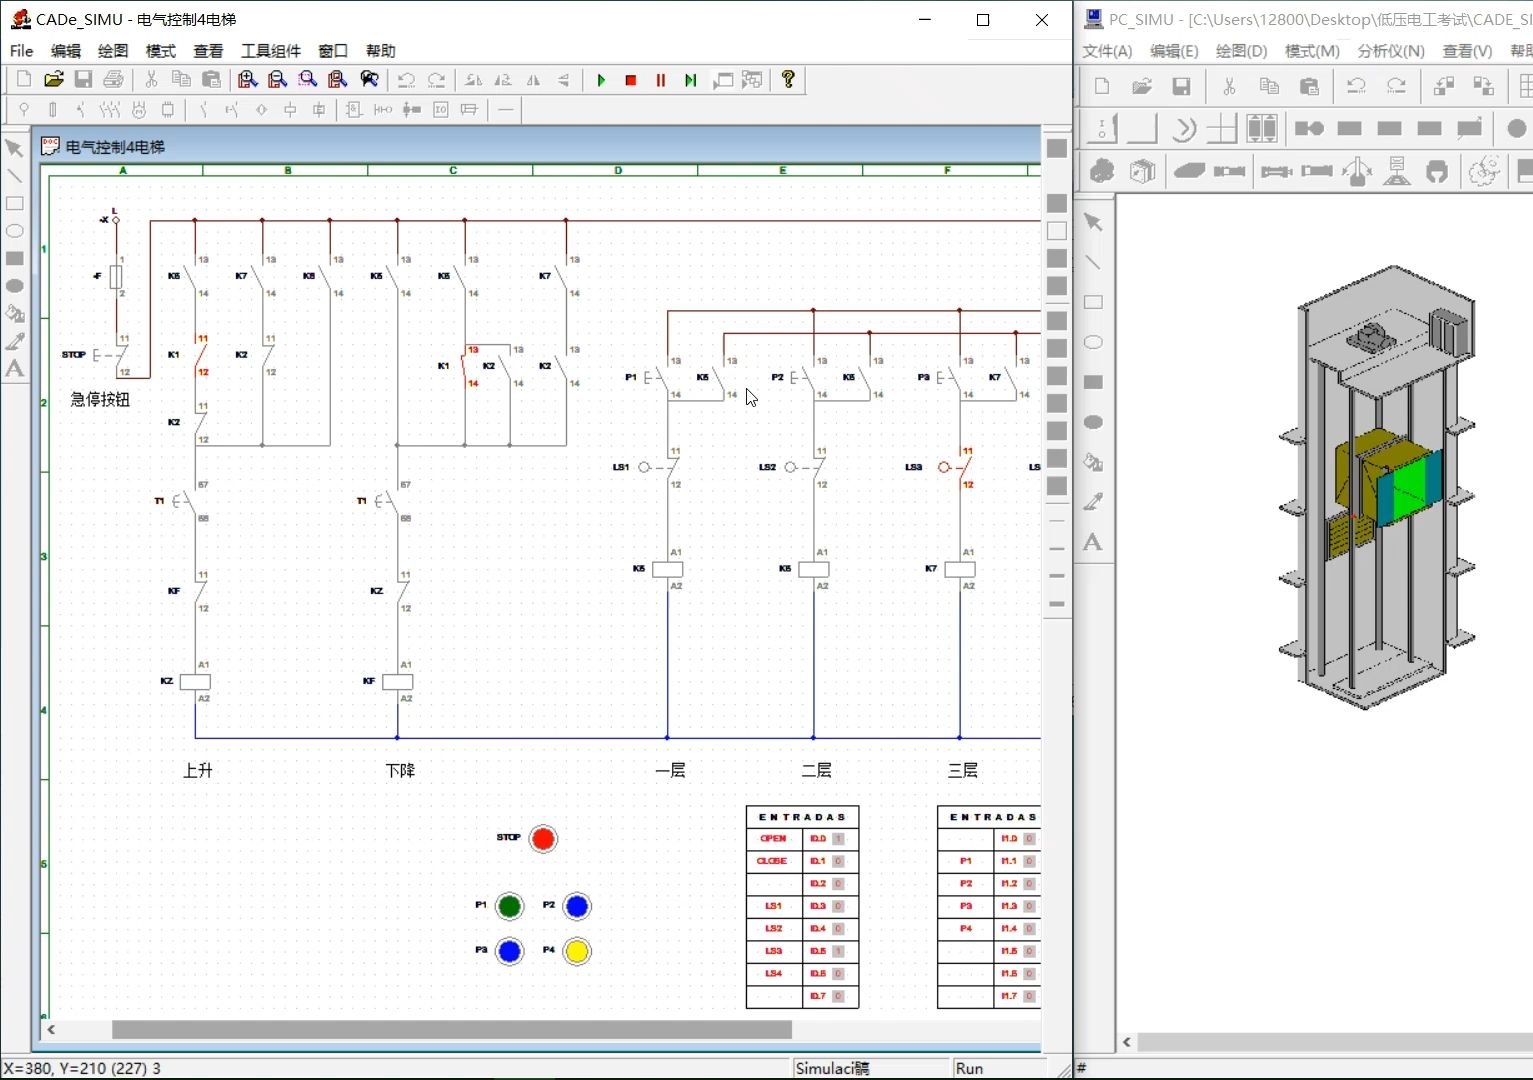This screenshot has width=1533, height=1080.
Task: Click the scroll-left arrow in PC_SIMU
Action: (1127, 1042)
